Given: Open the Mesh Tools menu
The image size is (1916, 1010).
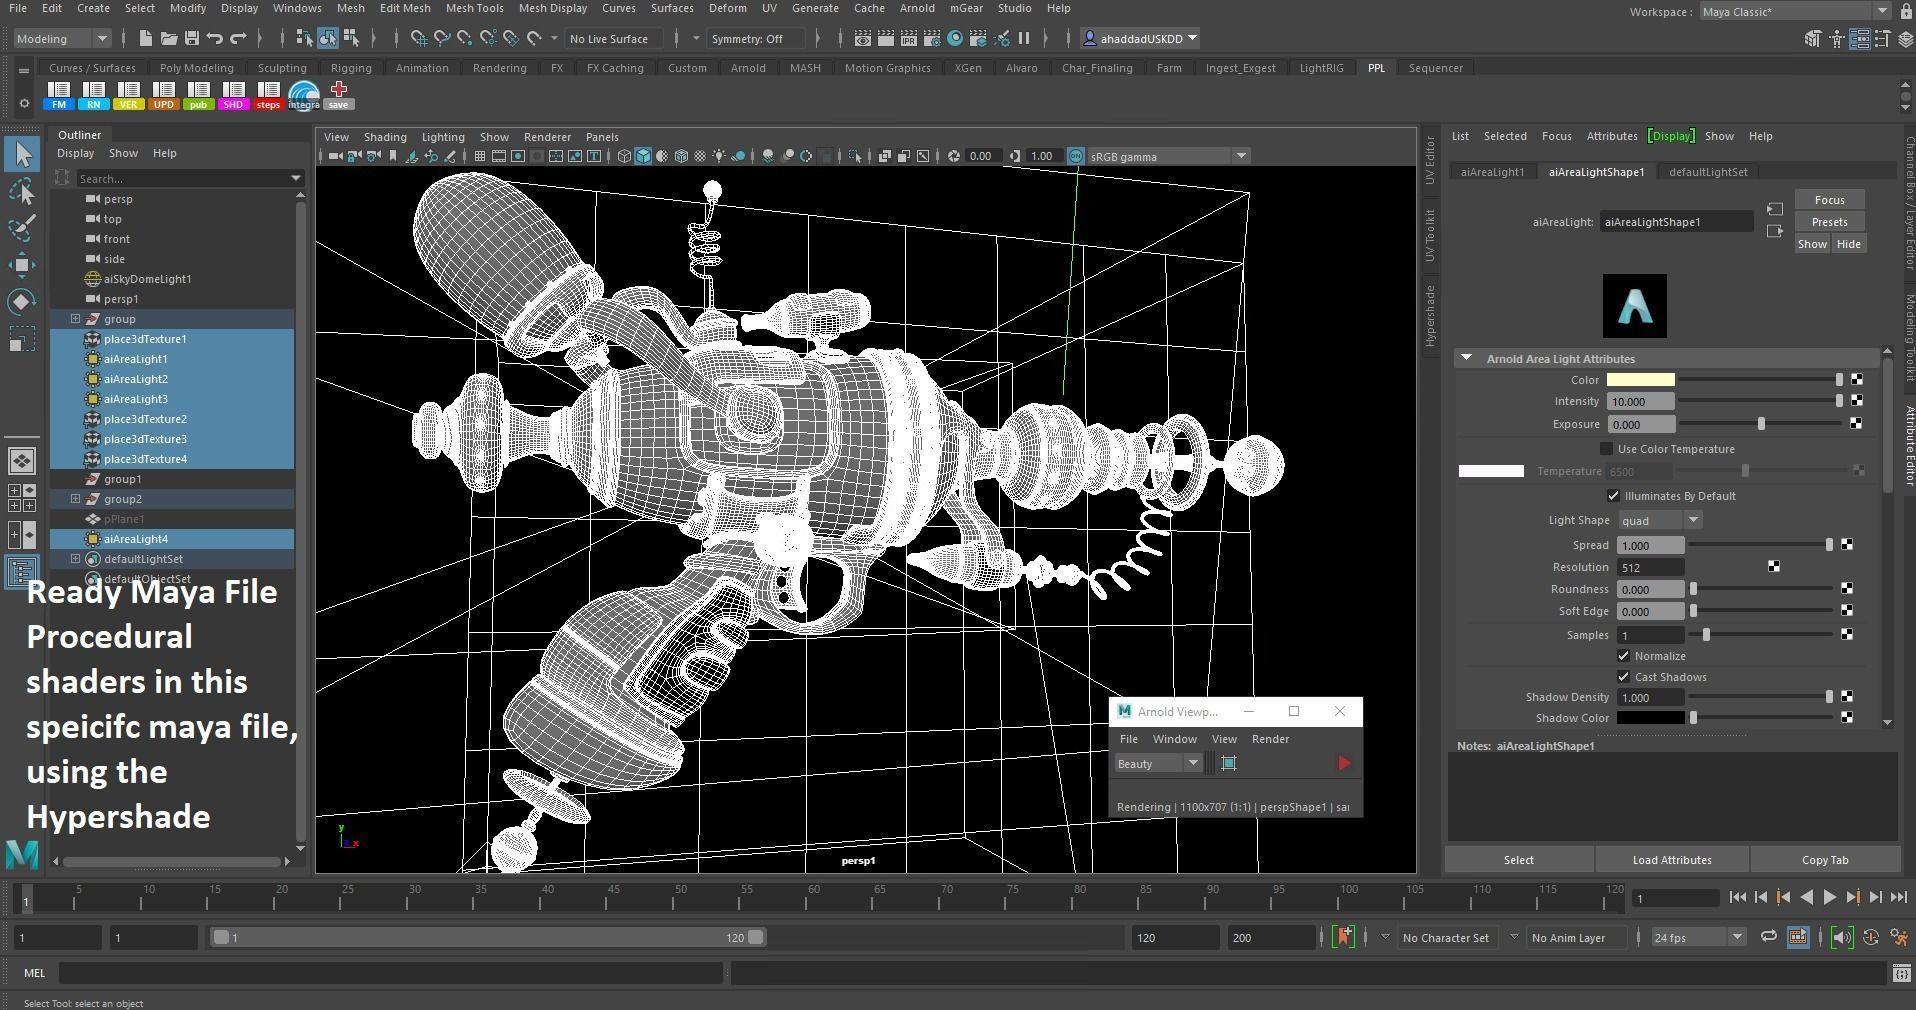Looking at the screenshot, I should 474,8.
